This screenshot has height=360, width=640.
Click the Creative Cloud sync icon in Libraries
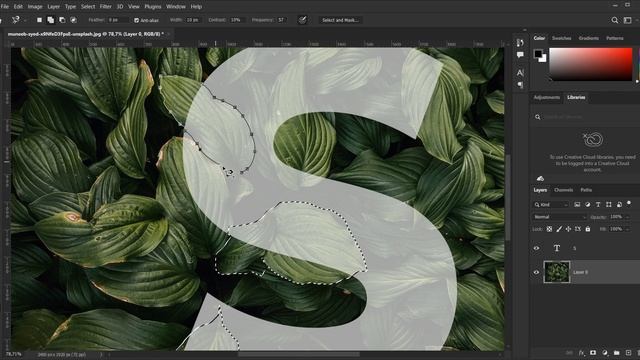pos(540,178)
